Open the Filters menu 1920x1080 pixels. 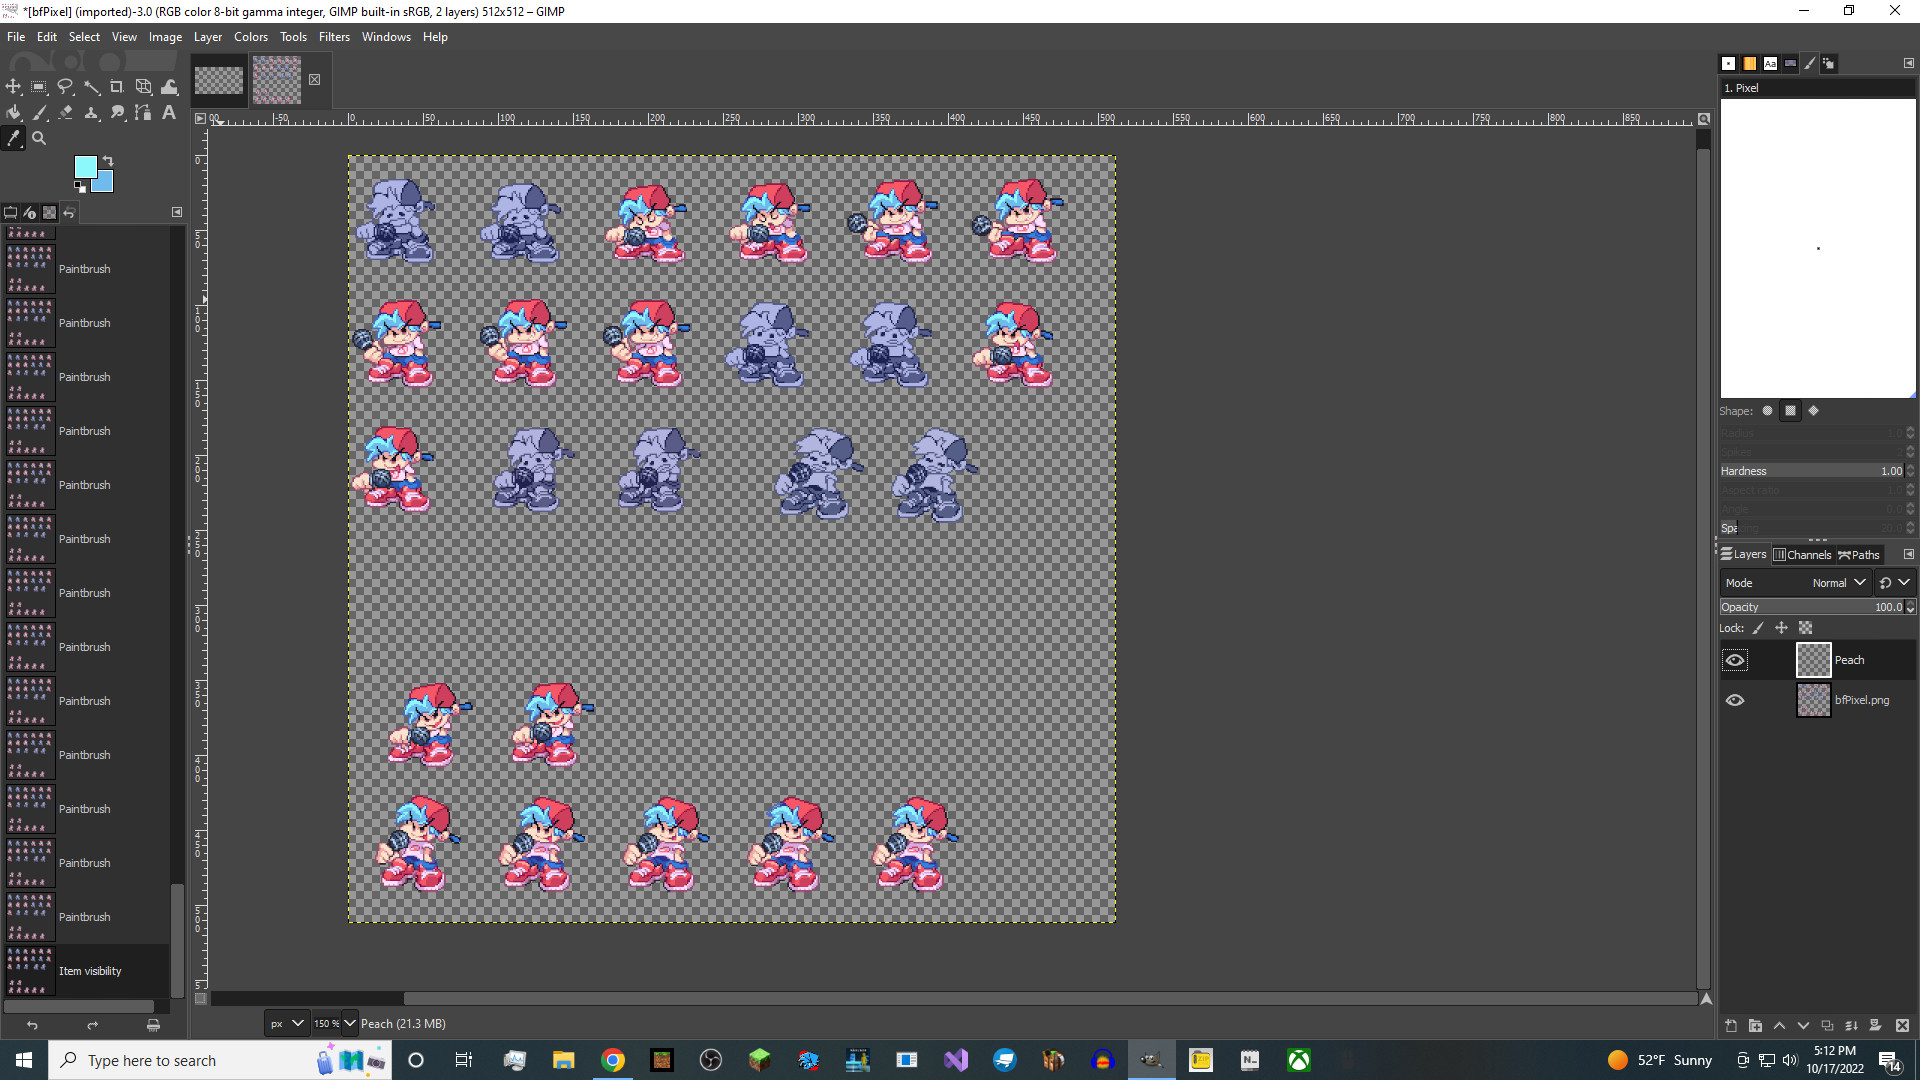tap(334, 37)
